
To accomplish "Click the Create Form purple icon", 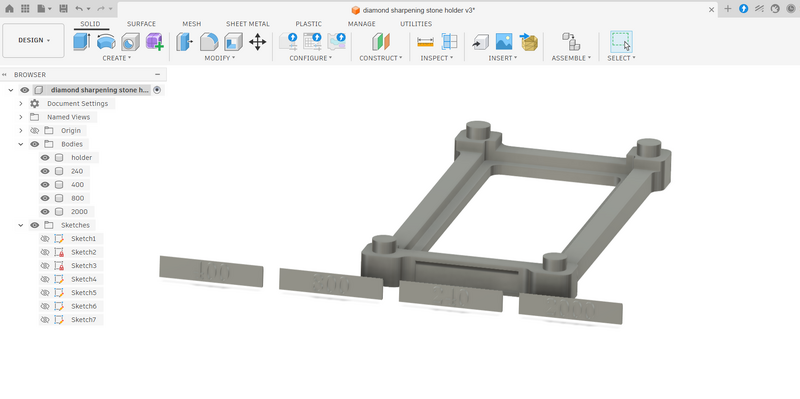I will tap(154, 41).
